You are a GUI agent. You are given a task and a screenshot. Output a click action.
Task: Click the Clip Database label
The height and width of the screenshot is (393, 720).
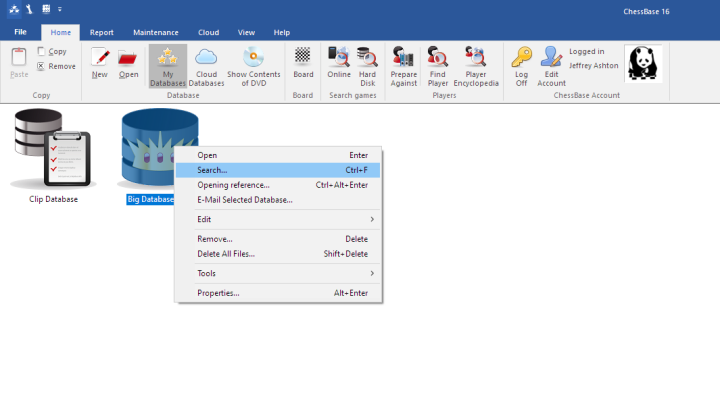point(53,199)
